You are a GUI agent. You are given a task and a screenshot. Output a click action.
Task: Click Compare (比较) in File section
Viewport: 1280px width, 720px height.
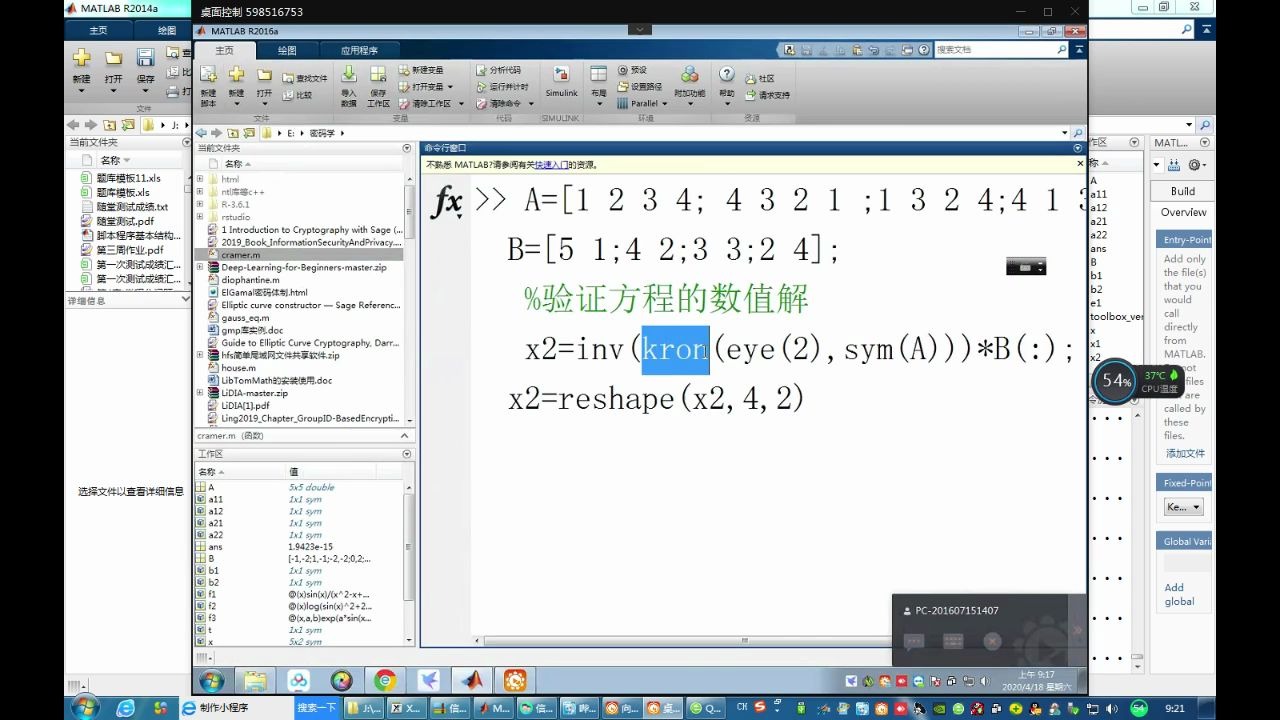[297, 95]
